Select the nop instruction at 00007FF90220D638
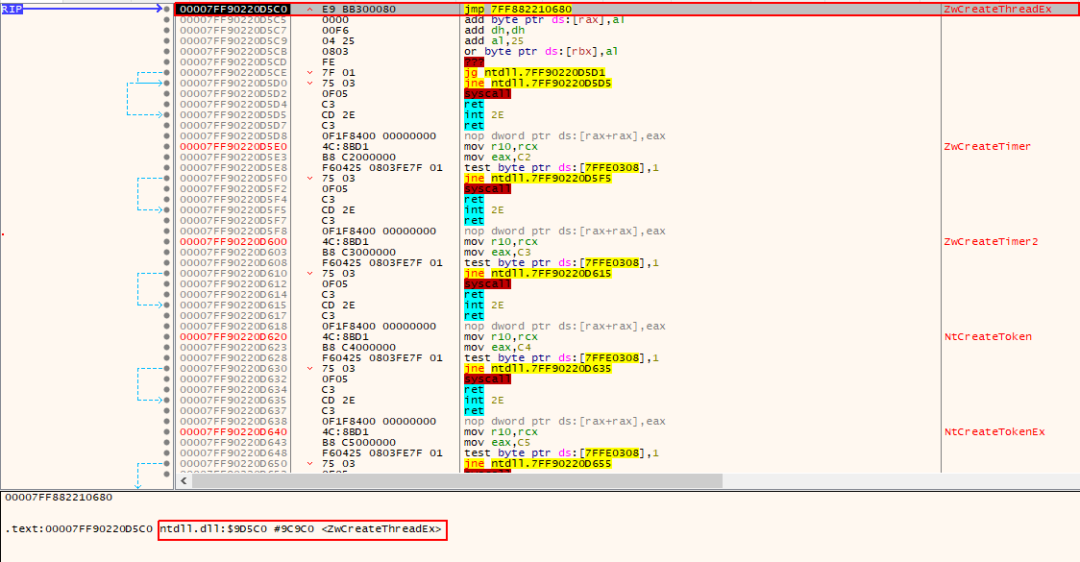 pos(565,422)
